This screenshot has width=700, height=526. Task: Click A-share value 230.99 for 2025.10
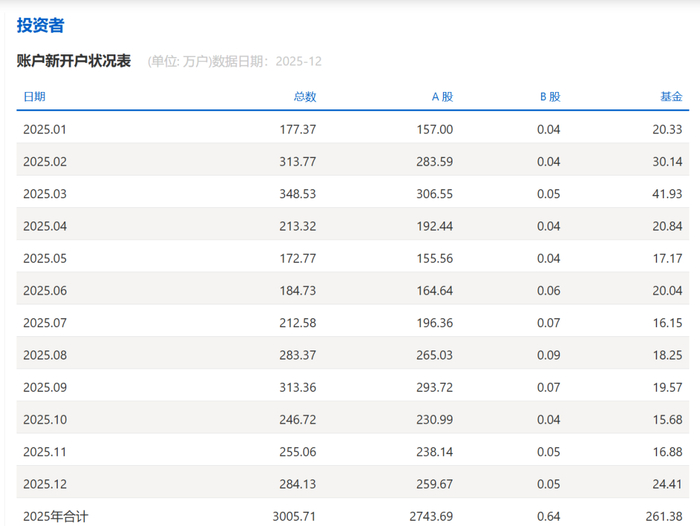coord(434,420)
